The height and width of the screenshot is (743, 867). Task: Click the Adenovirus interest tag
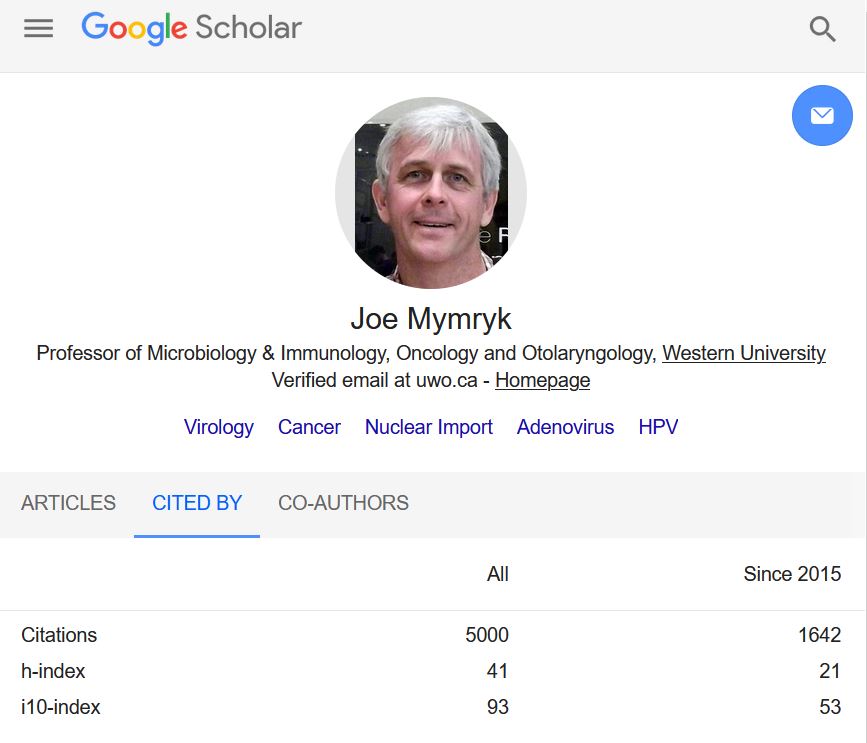[x=565, y=427]
